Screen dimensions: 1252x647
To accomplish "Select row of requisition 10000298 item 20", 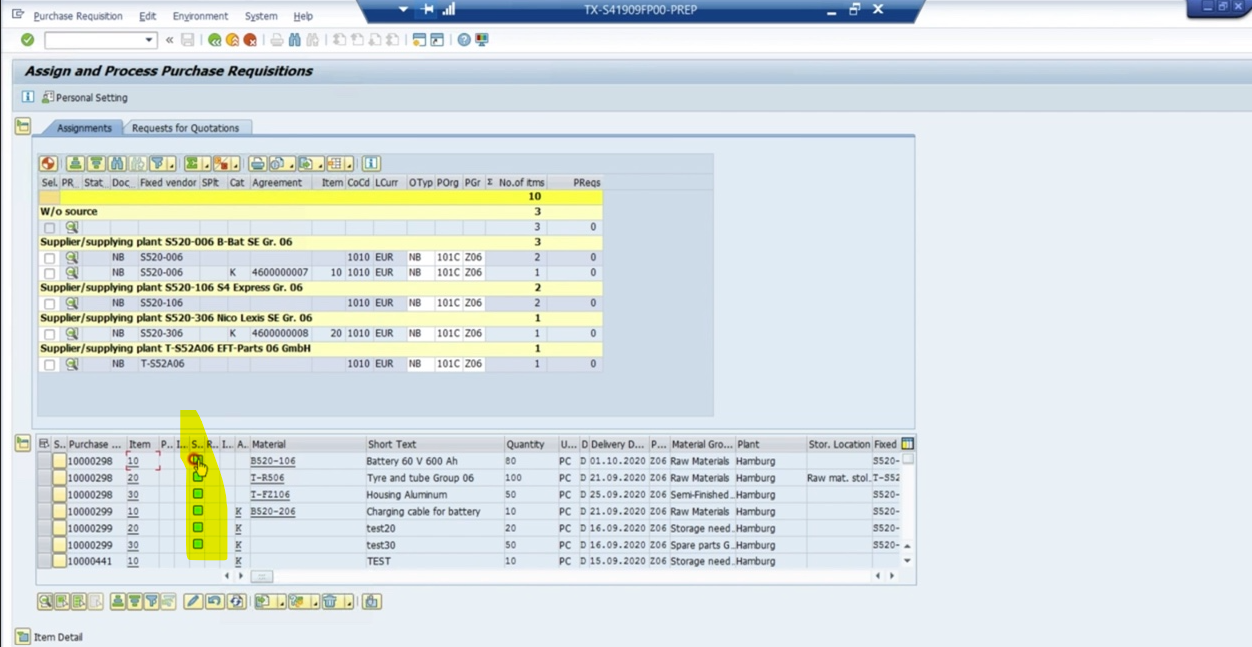I will click(45, 478).
